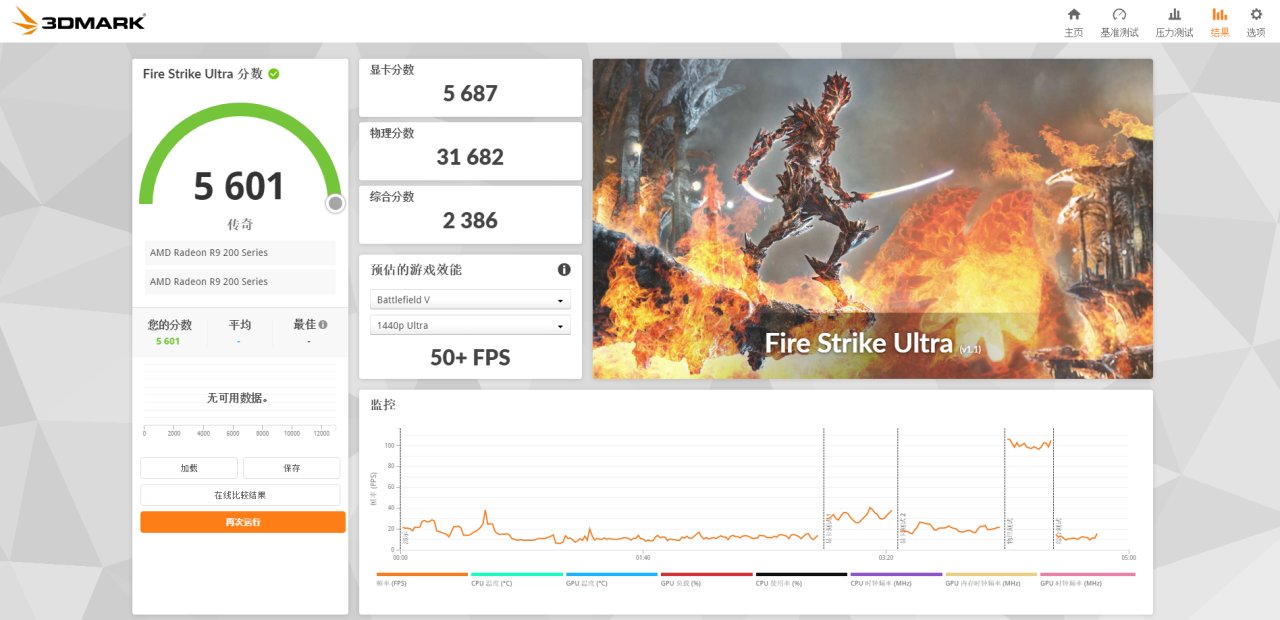This screenshot has width=1280, height=620.
Task: Click the 加载 load button
Action: click(189, 468)
